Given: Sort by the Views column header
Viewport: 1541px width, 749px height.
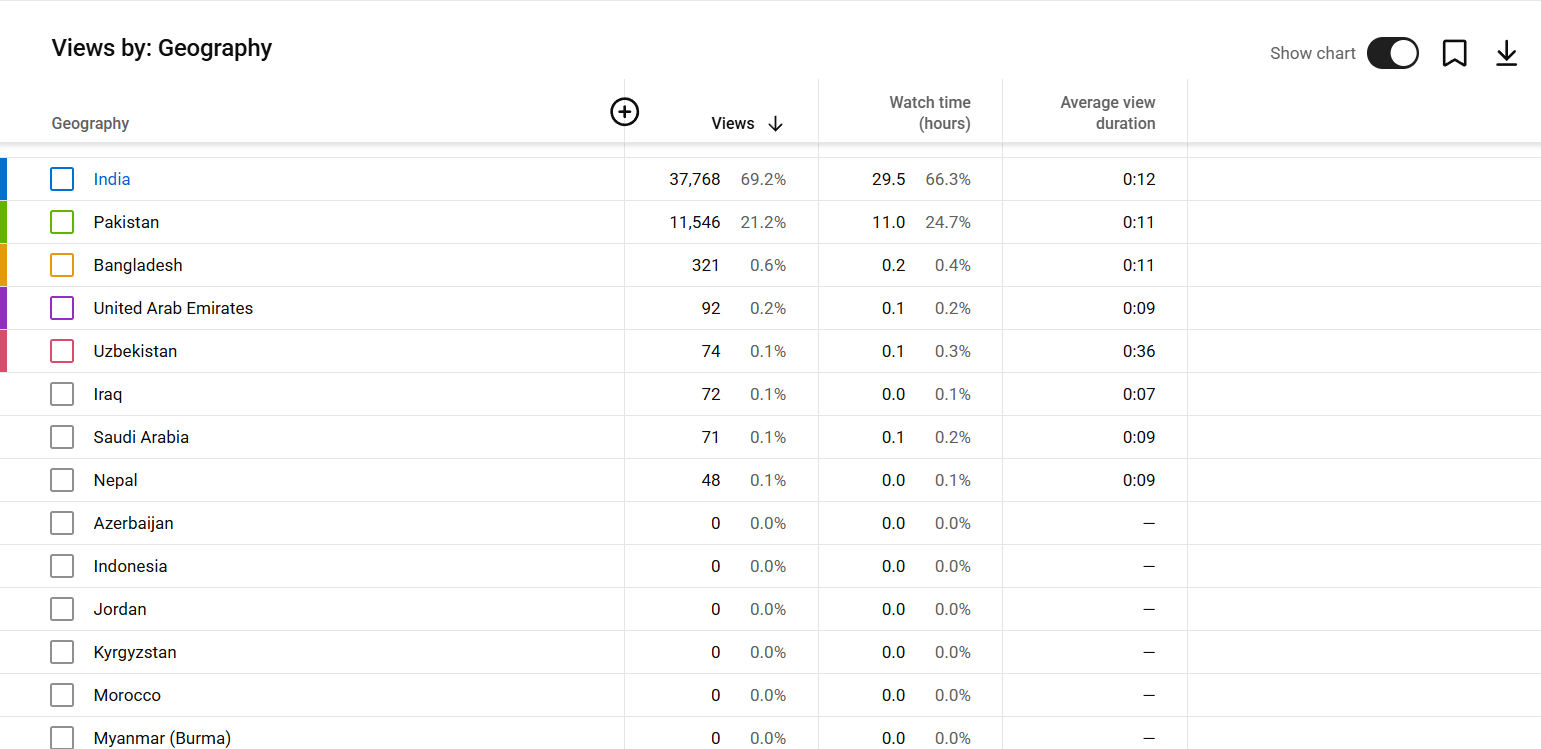Looking at the screenshot, I should coord(732,124).
